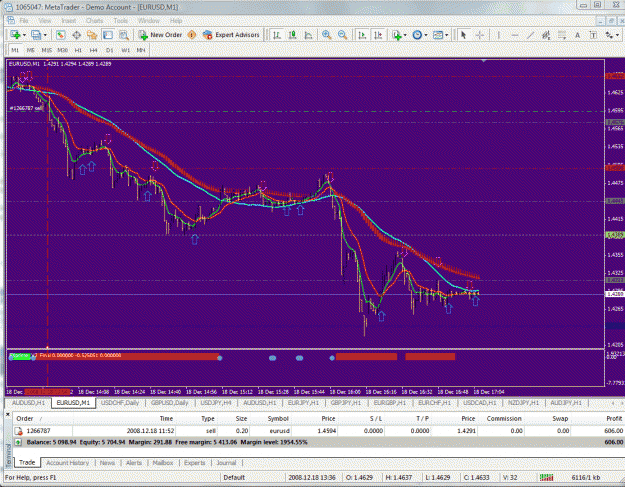The width and height of the screenshot is (625, 487).
Task: Click the New Chart icon
Action: [15, 35]
